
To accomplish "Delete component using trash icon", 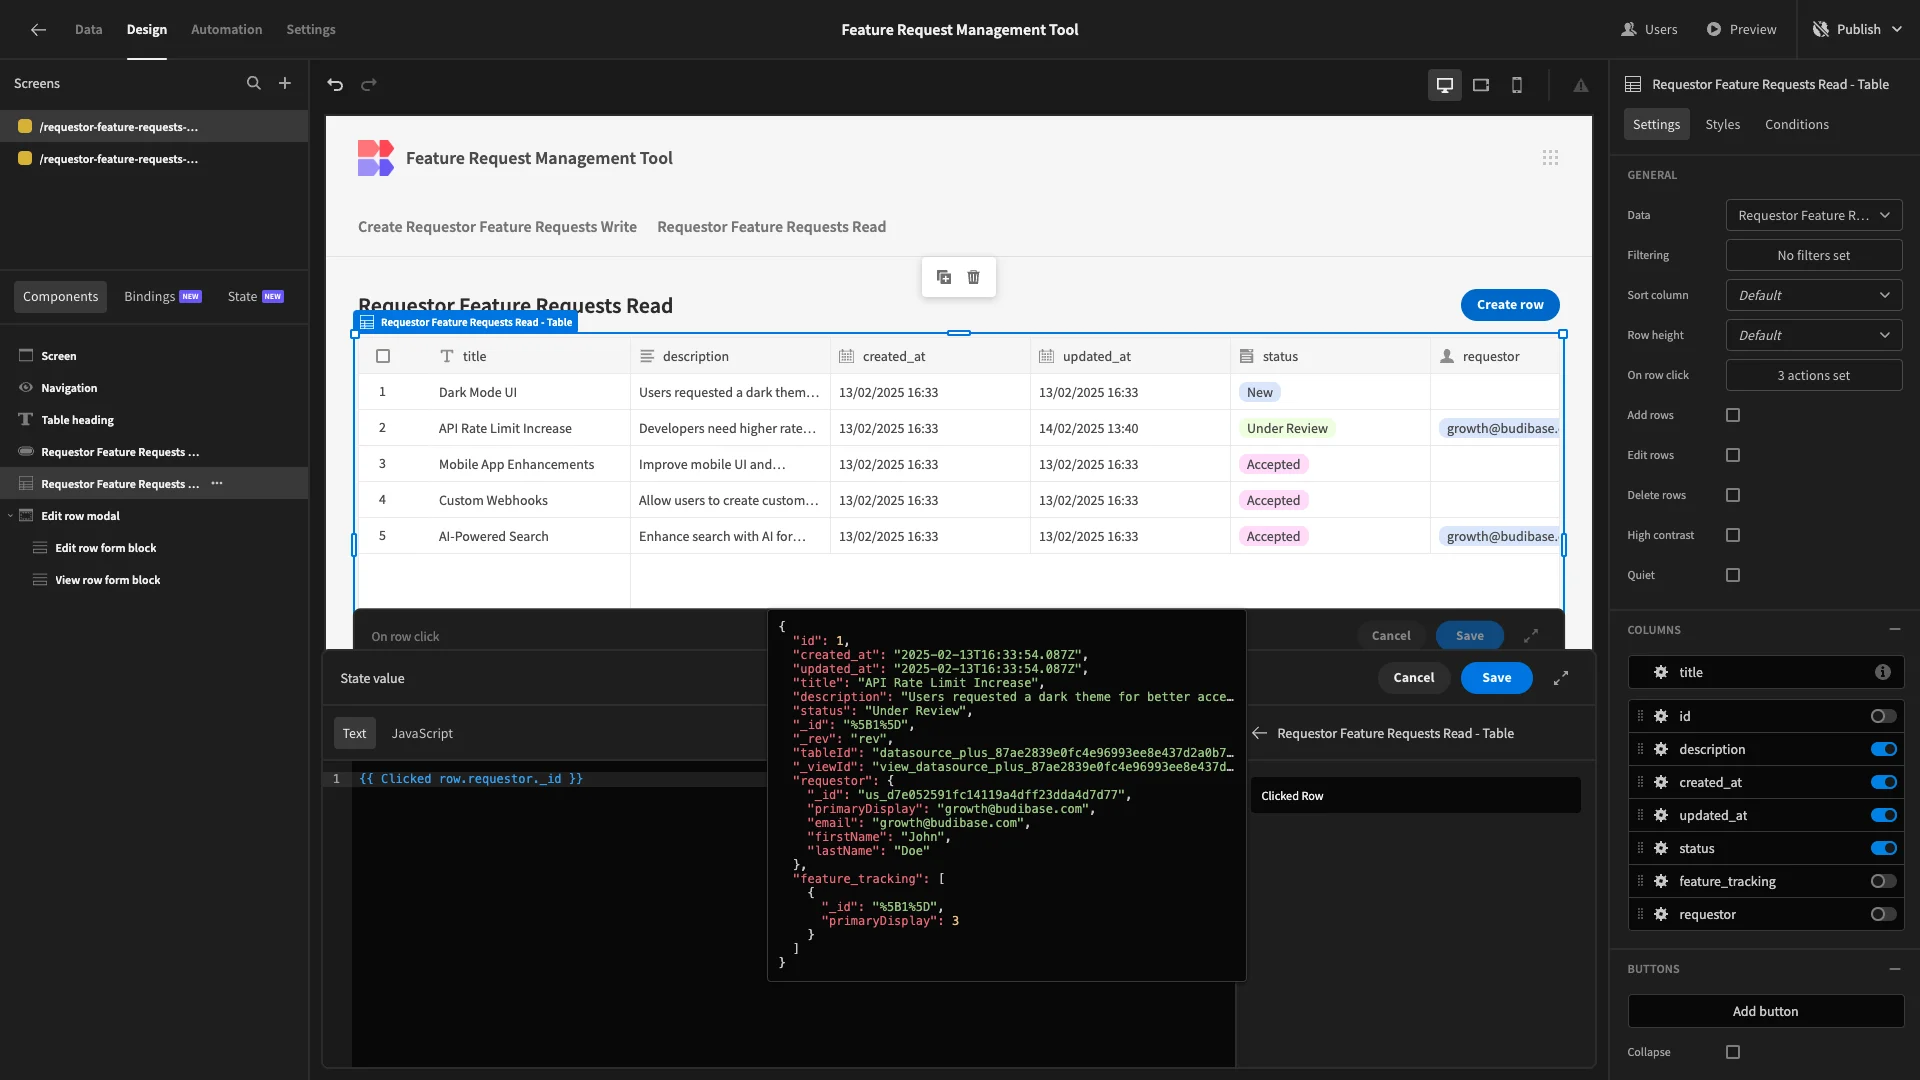I will pos(974,277).
